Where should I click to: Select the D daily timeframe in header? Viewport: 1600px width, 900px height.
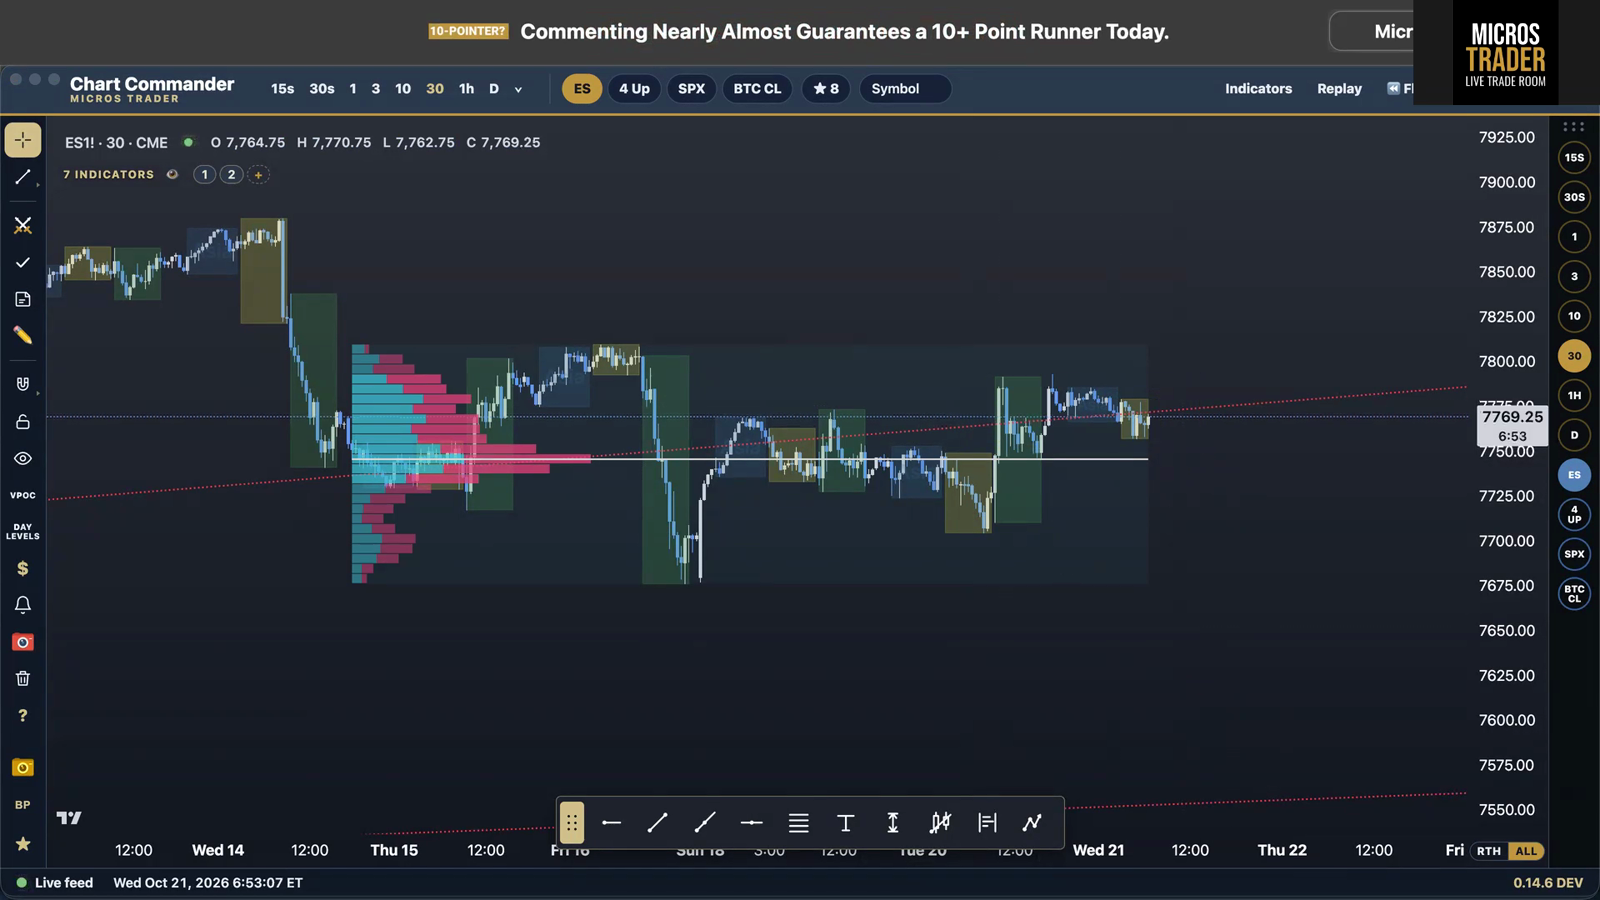tap(494, 89)
